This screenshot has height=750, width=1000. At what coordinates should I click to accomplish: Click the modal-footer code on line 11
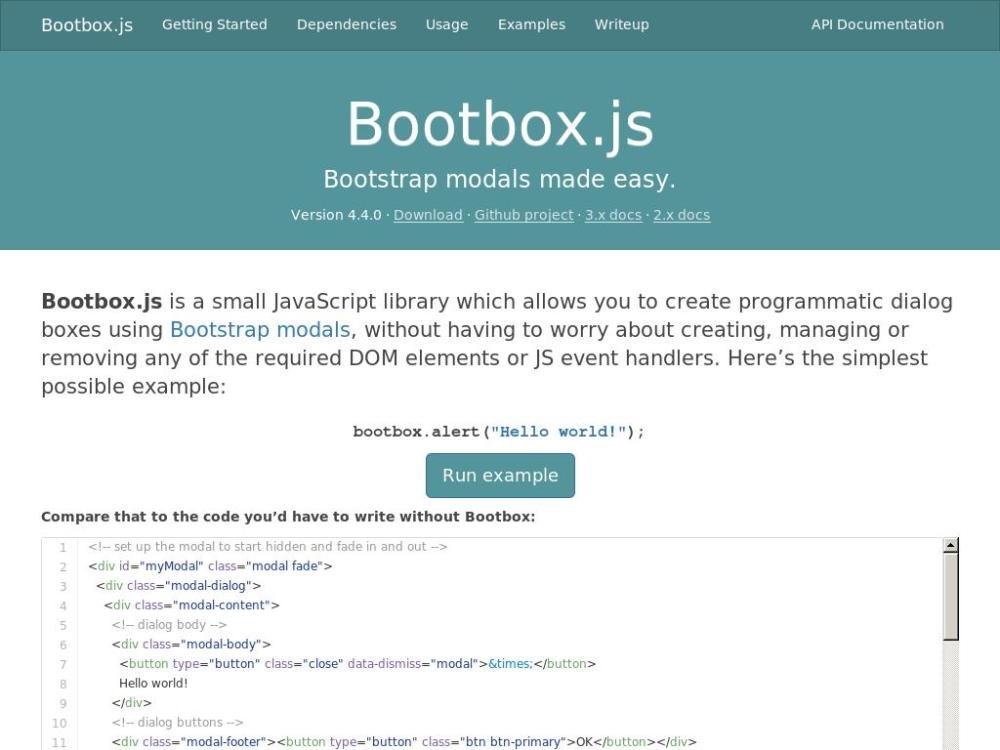[220, 742]
